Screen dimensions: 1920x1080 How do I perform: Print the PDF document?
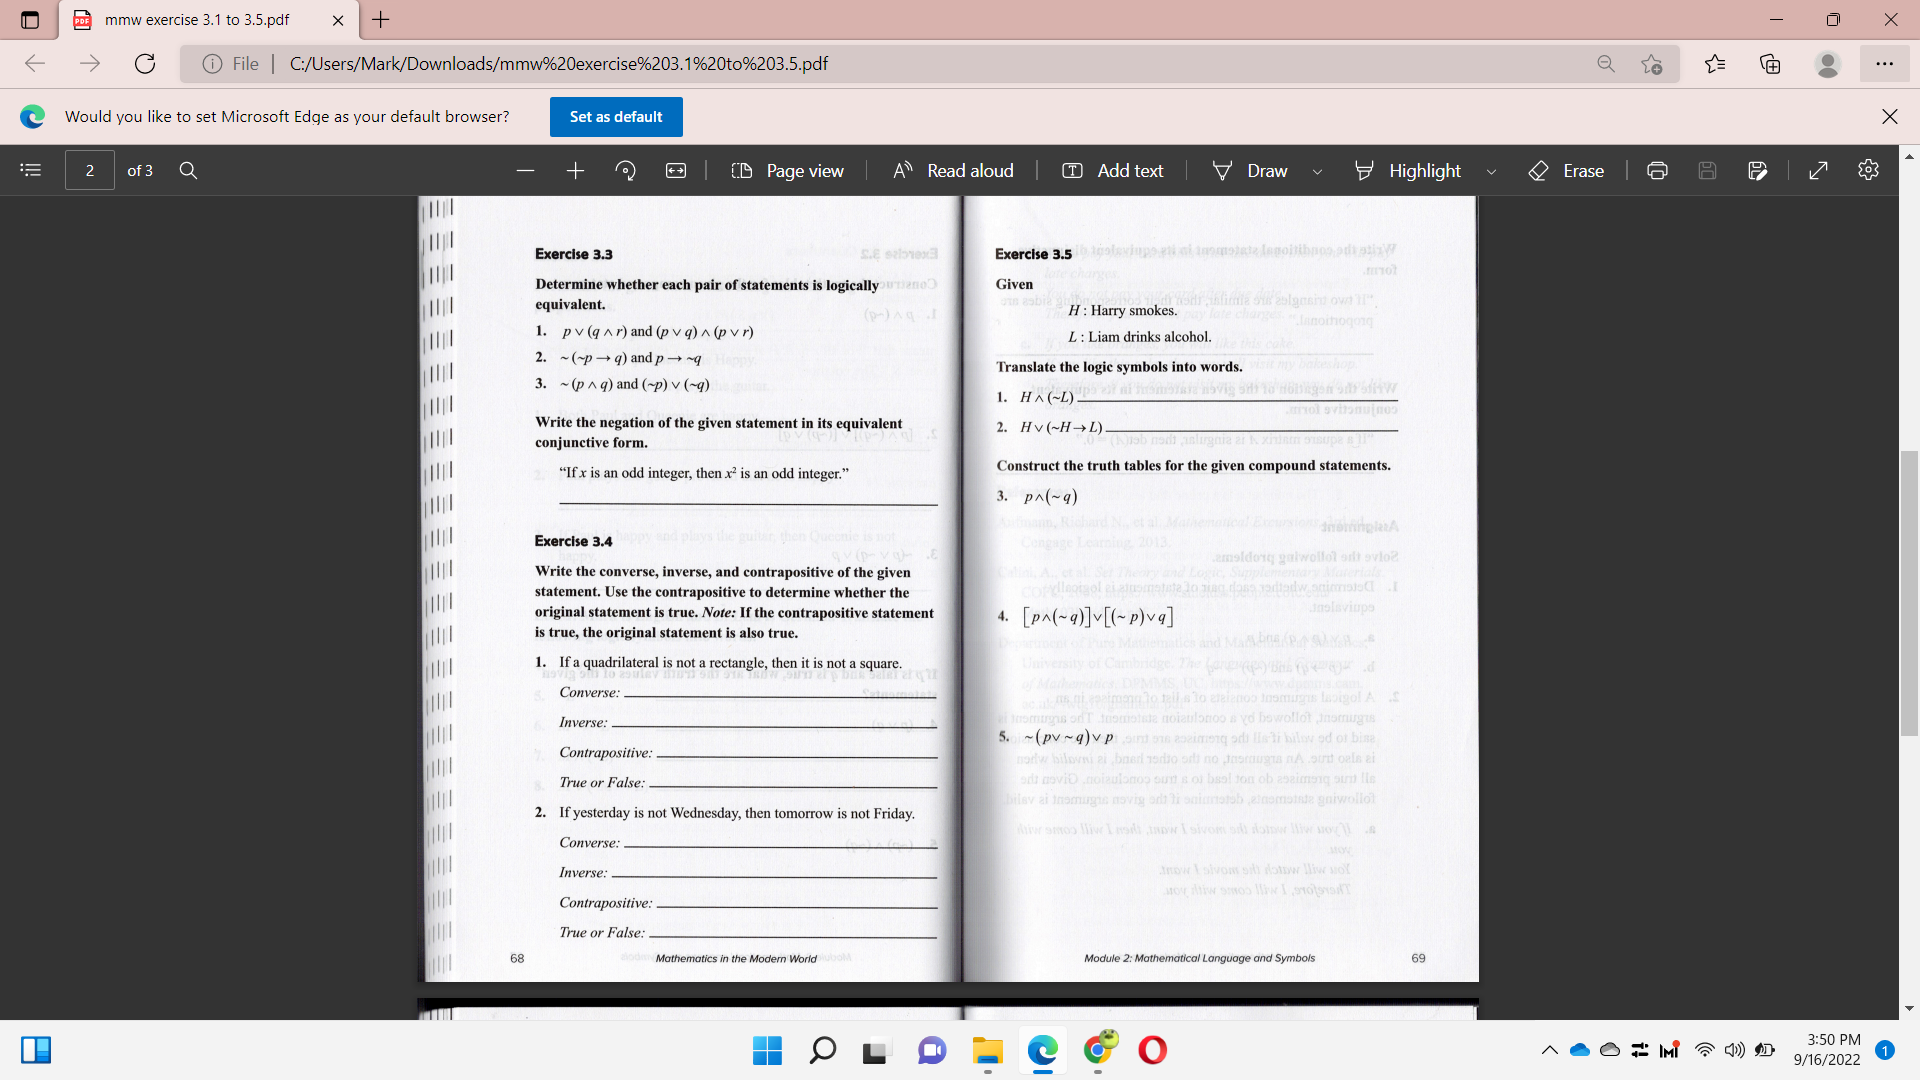(x=1657, y=170)
